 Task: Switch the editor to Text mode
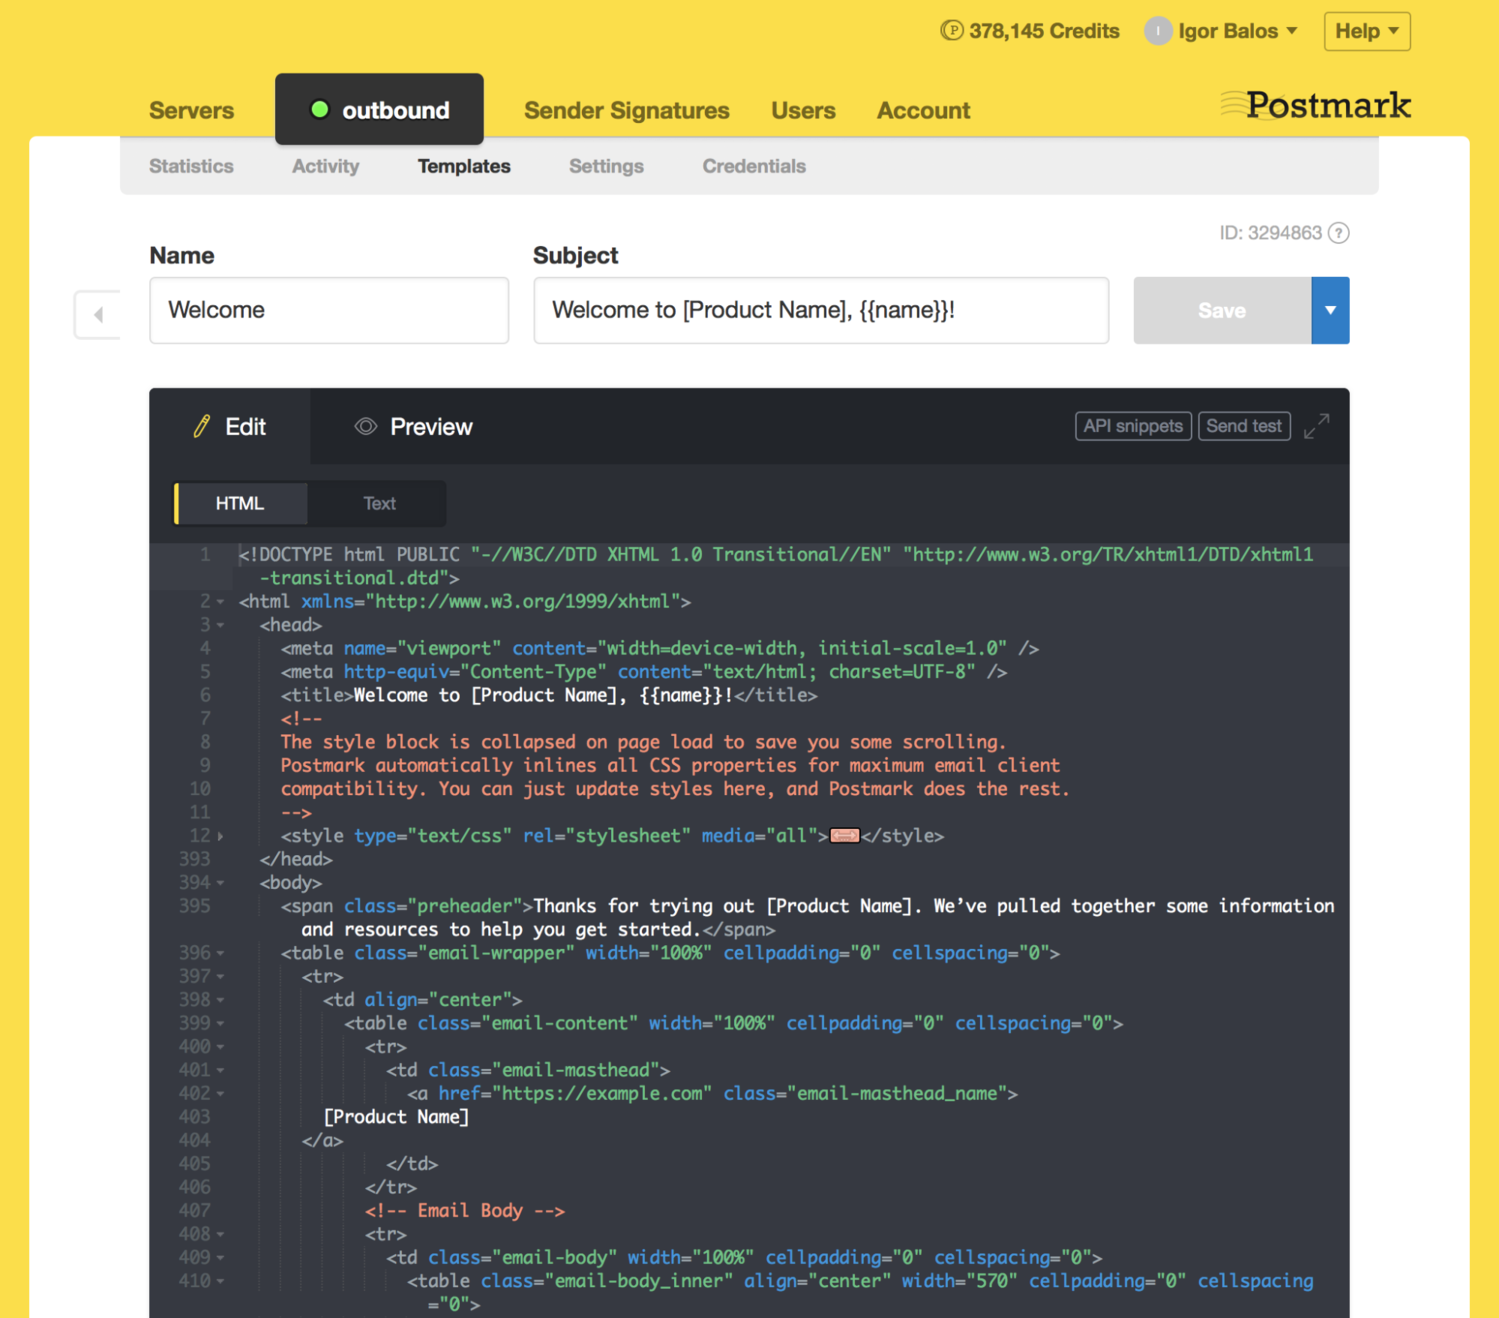click(x=379, y=503)
